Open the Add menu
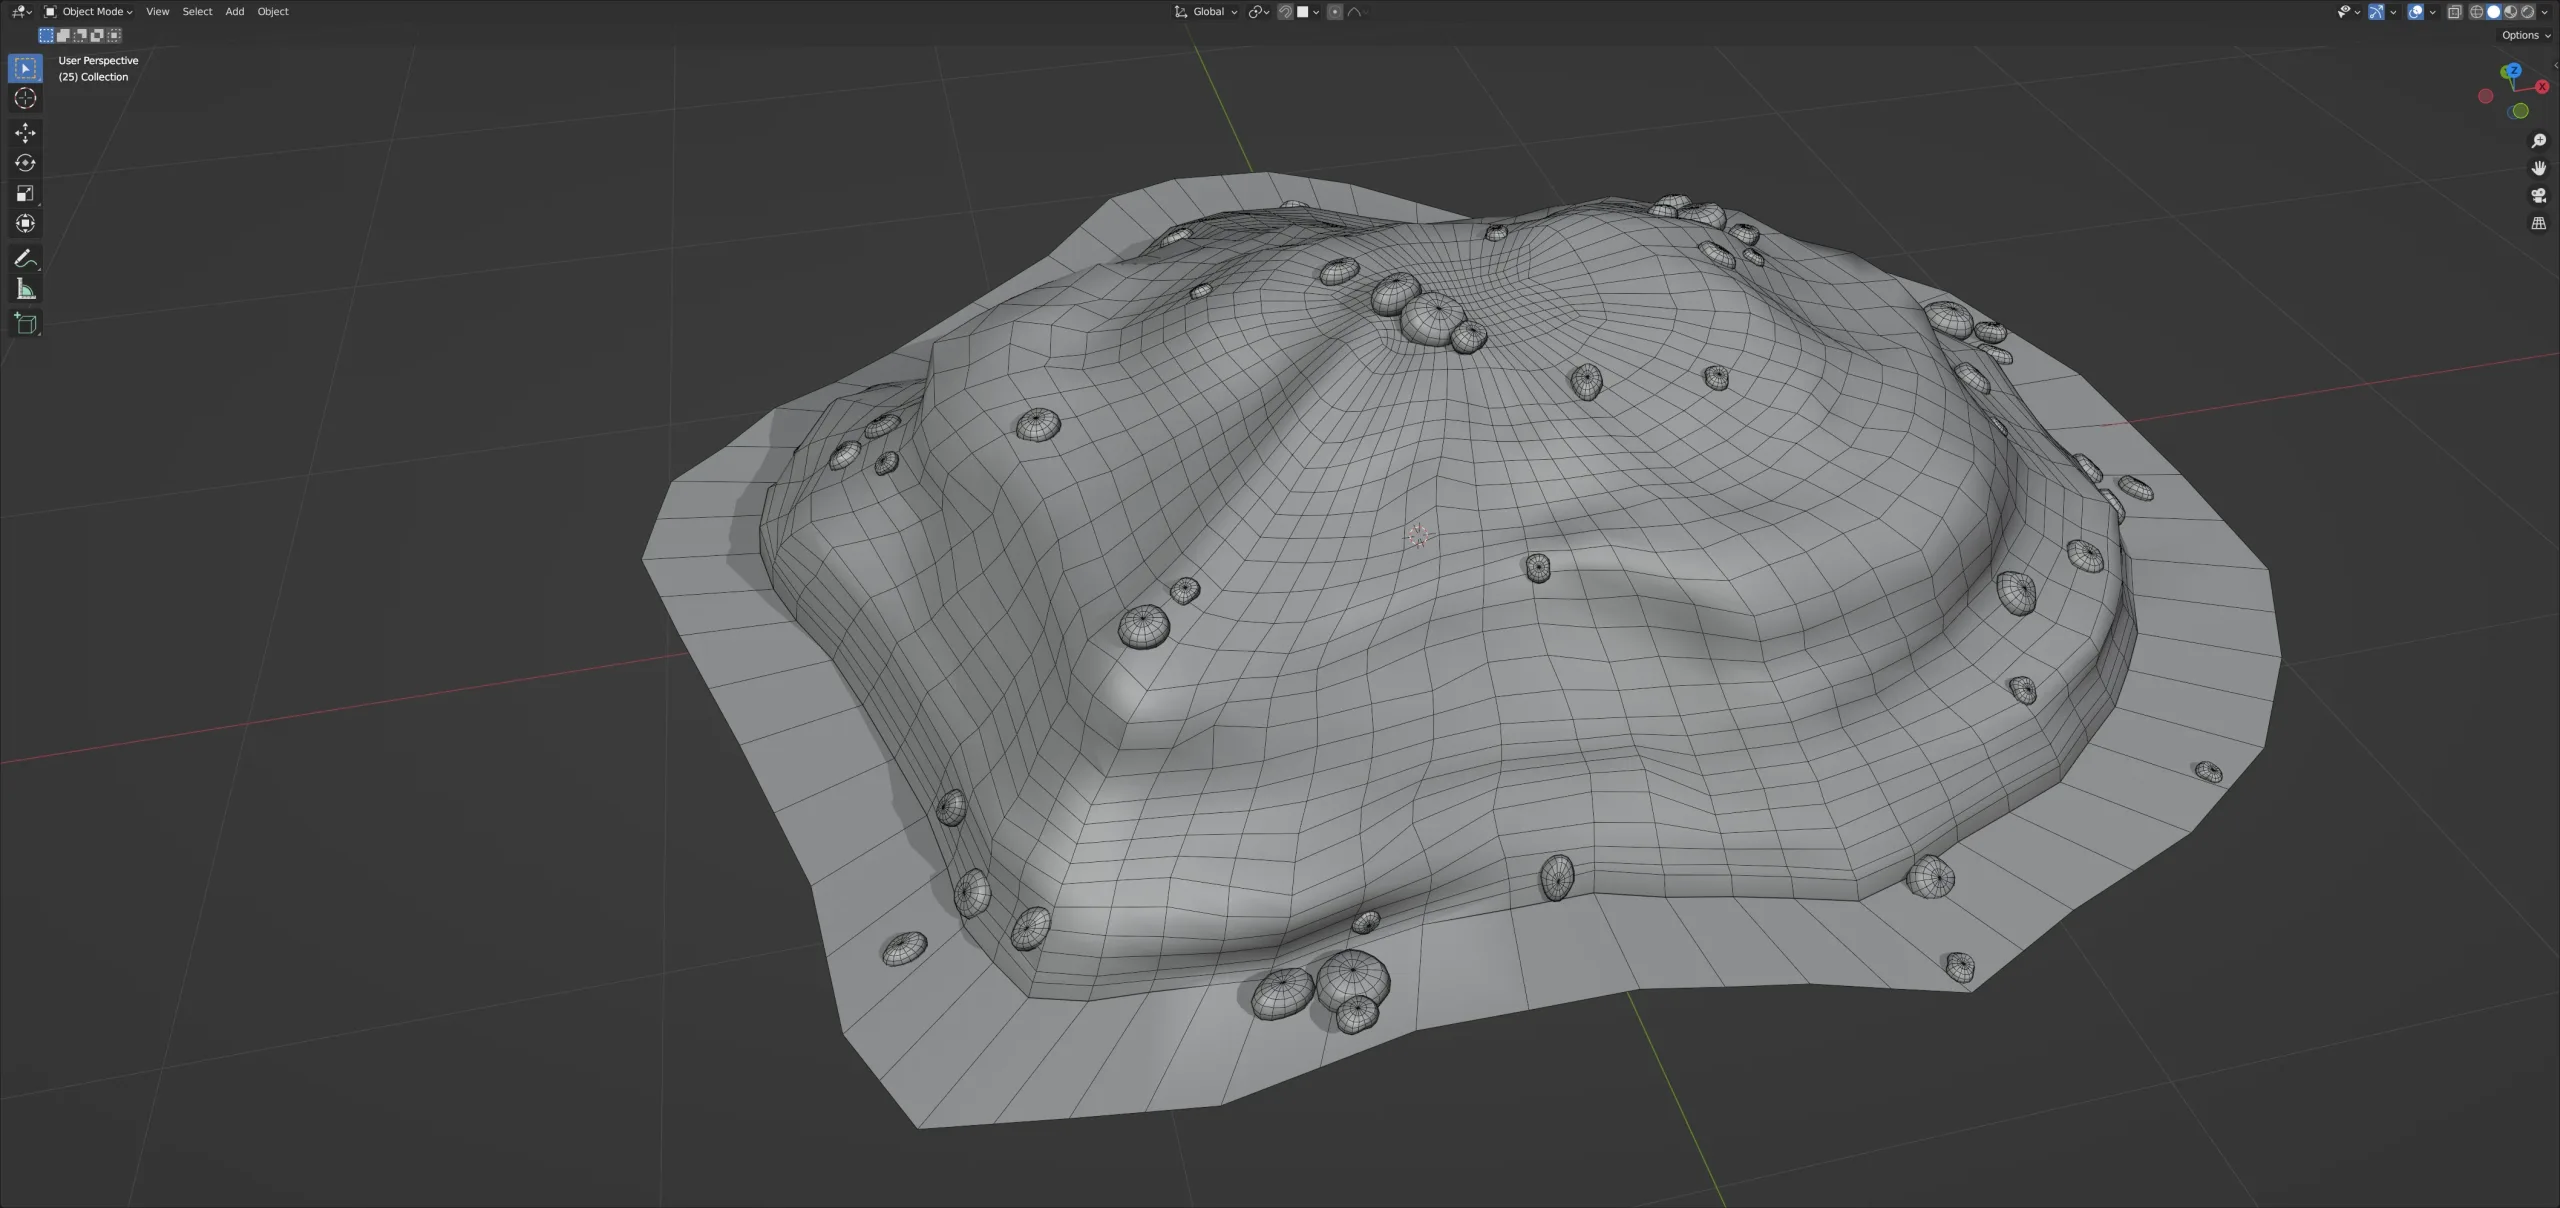2560x1208 pixels. coord(234,11)
